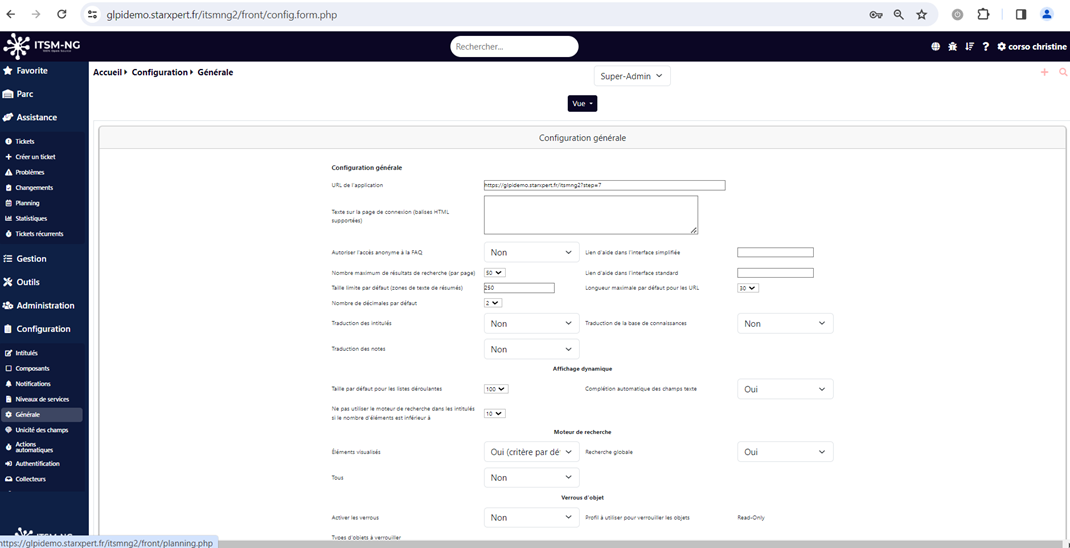Click the Rechercher search field
Screen dimensions: 1070x548
[x=514, y=46]
